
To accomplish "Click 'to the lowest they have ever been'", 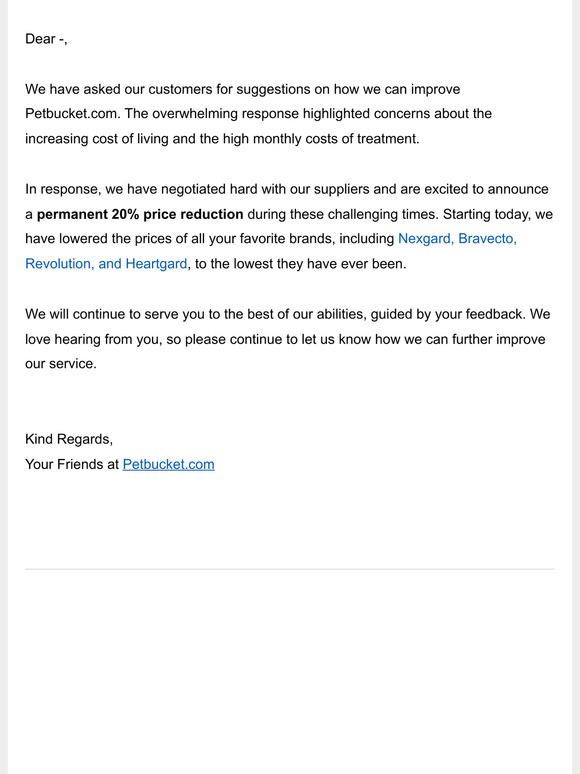I will click(300, 264).
